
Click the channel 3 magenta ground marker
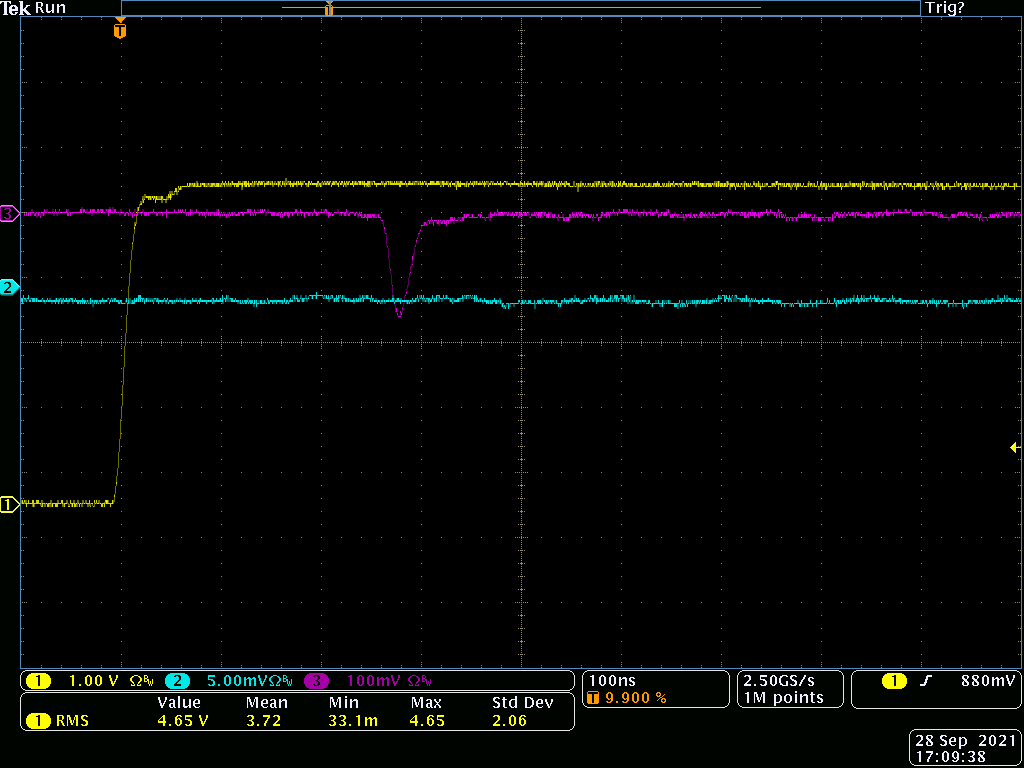click(x=9, y=214)
